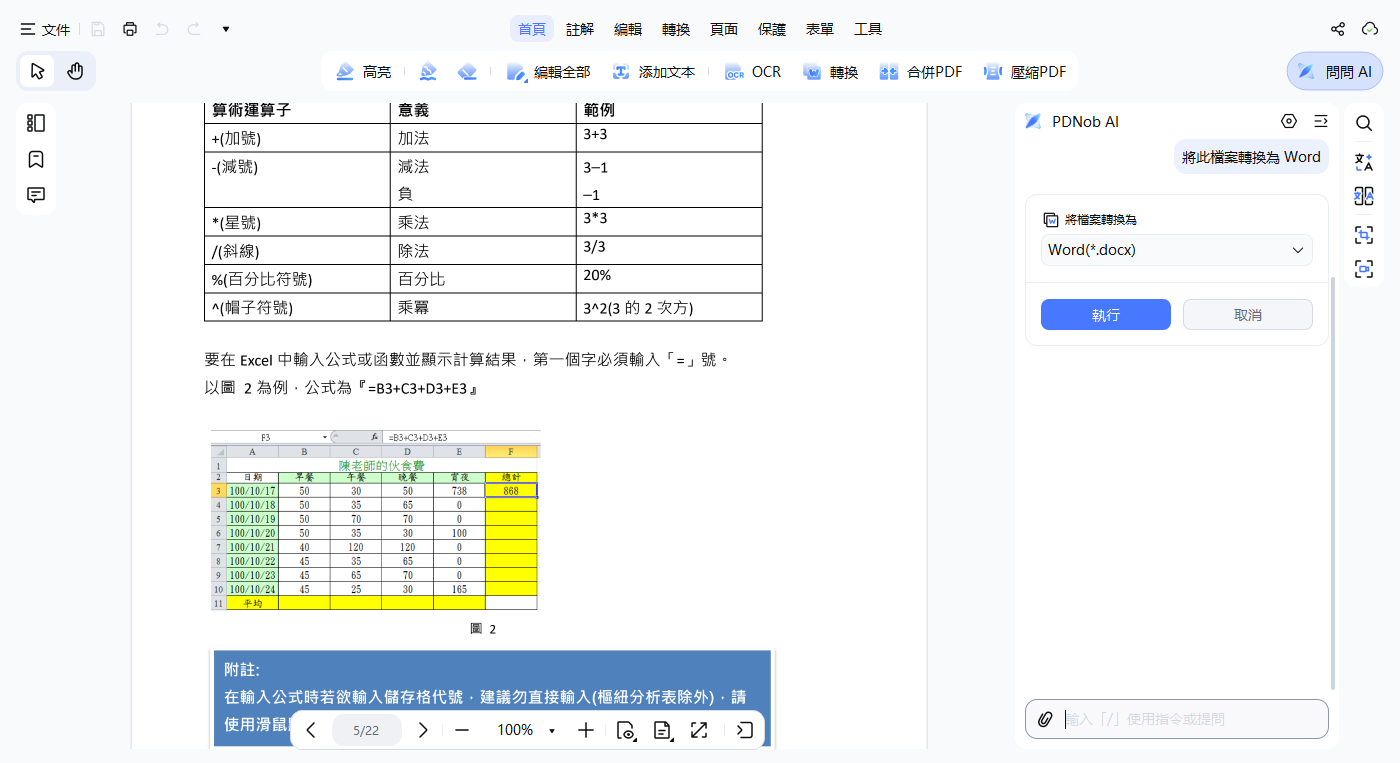1400x763 pixels.
Task: Select the eraser tool icon
Action: [467, 72]
